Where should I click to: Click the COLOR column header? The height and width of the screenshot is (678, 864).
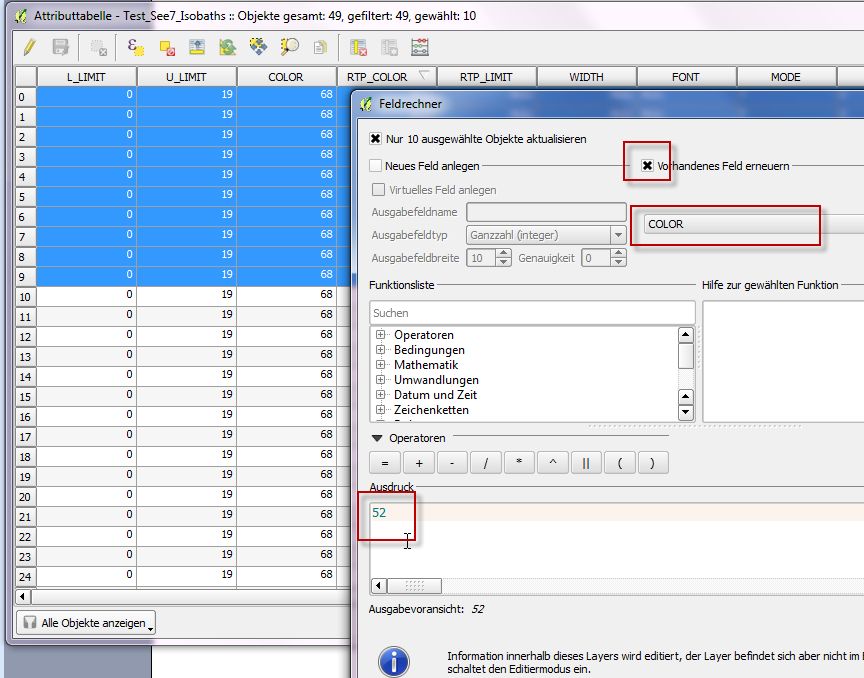tap(286, 77)
